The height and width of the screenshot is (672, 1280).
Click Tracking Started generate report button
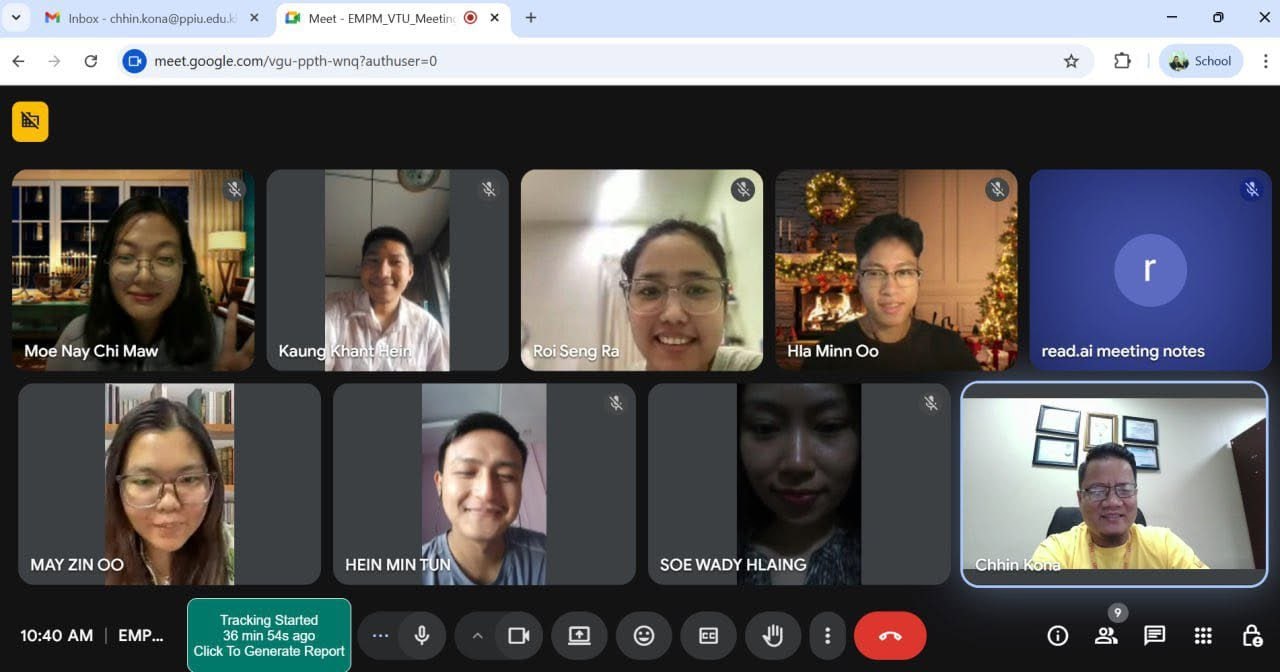(269, 636)
